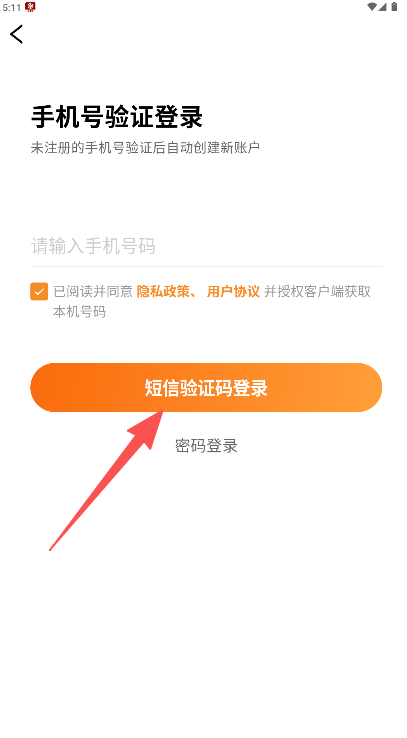Screen dimensions: 407x738
Task: Tap the 已阅读并同意 agreement text
Action: [x=93, y=291]
